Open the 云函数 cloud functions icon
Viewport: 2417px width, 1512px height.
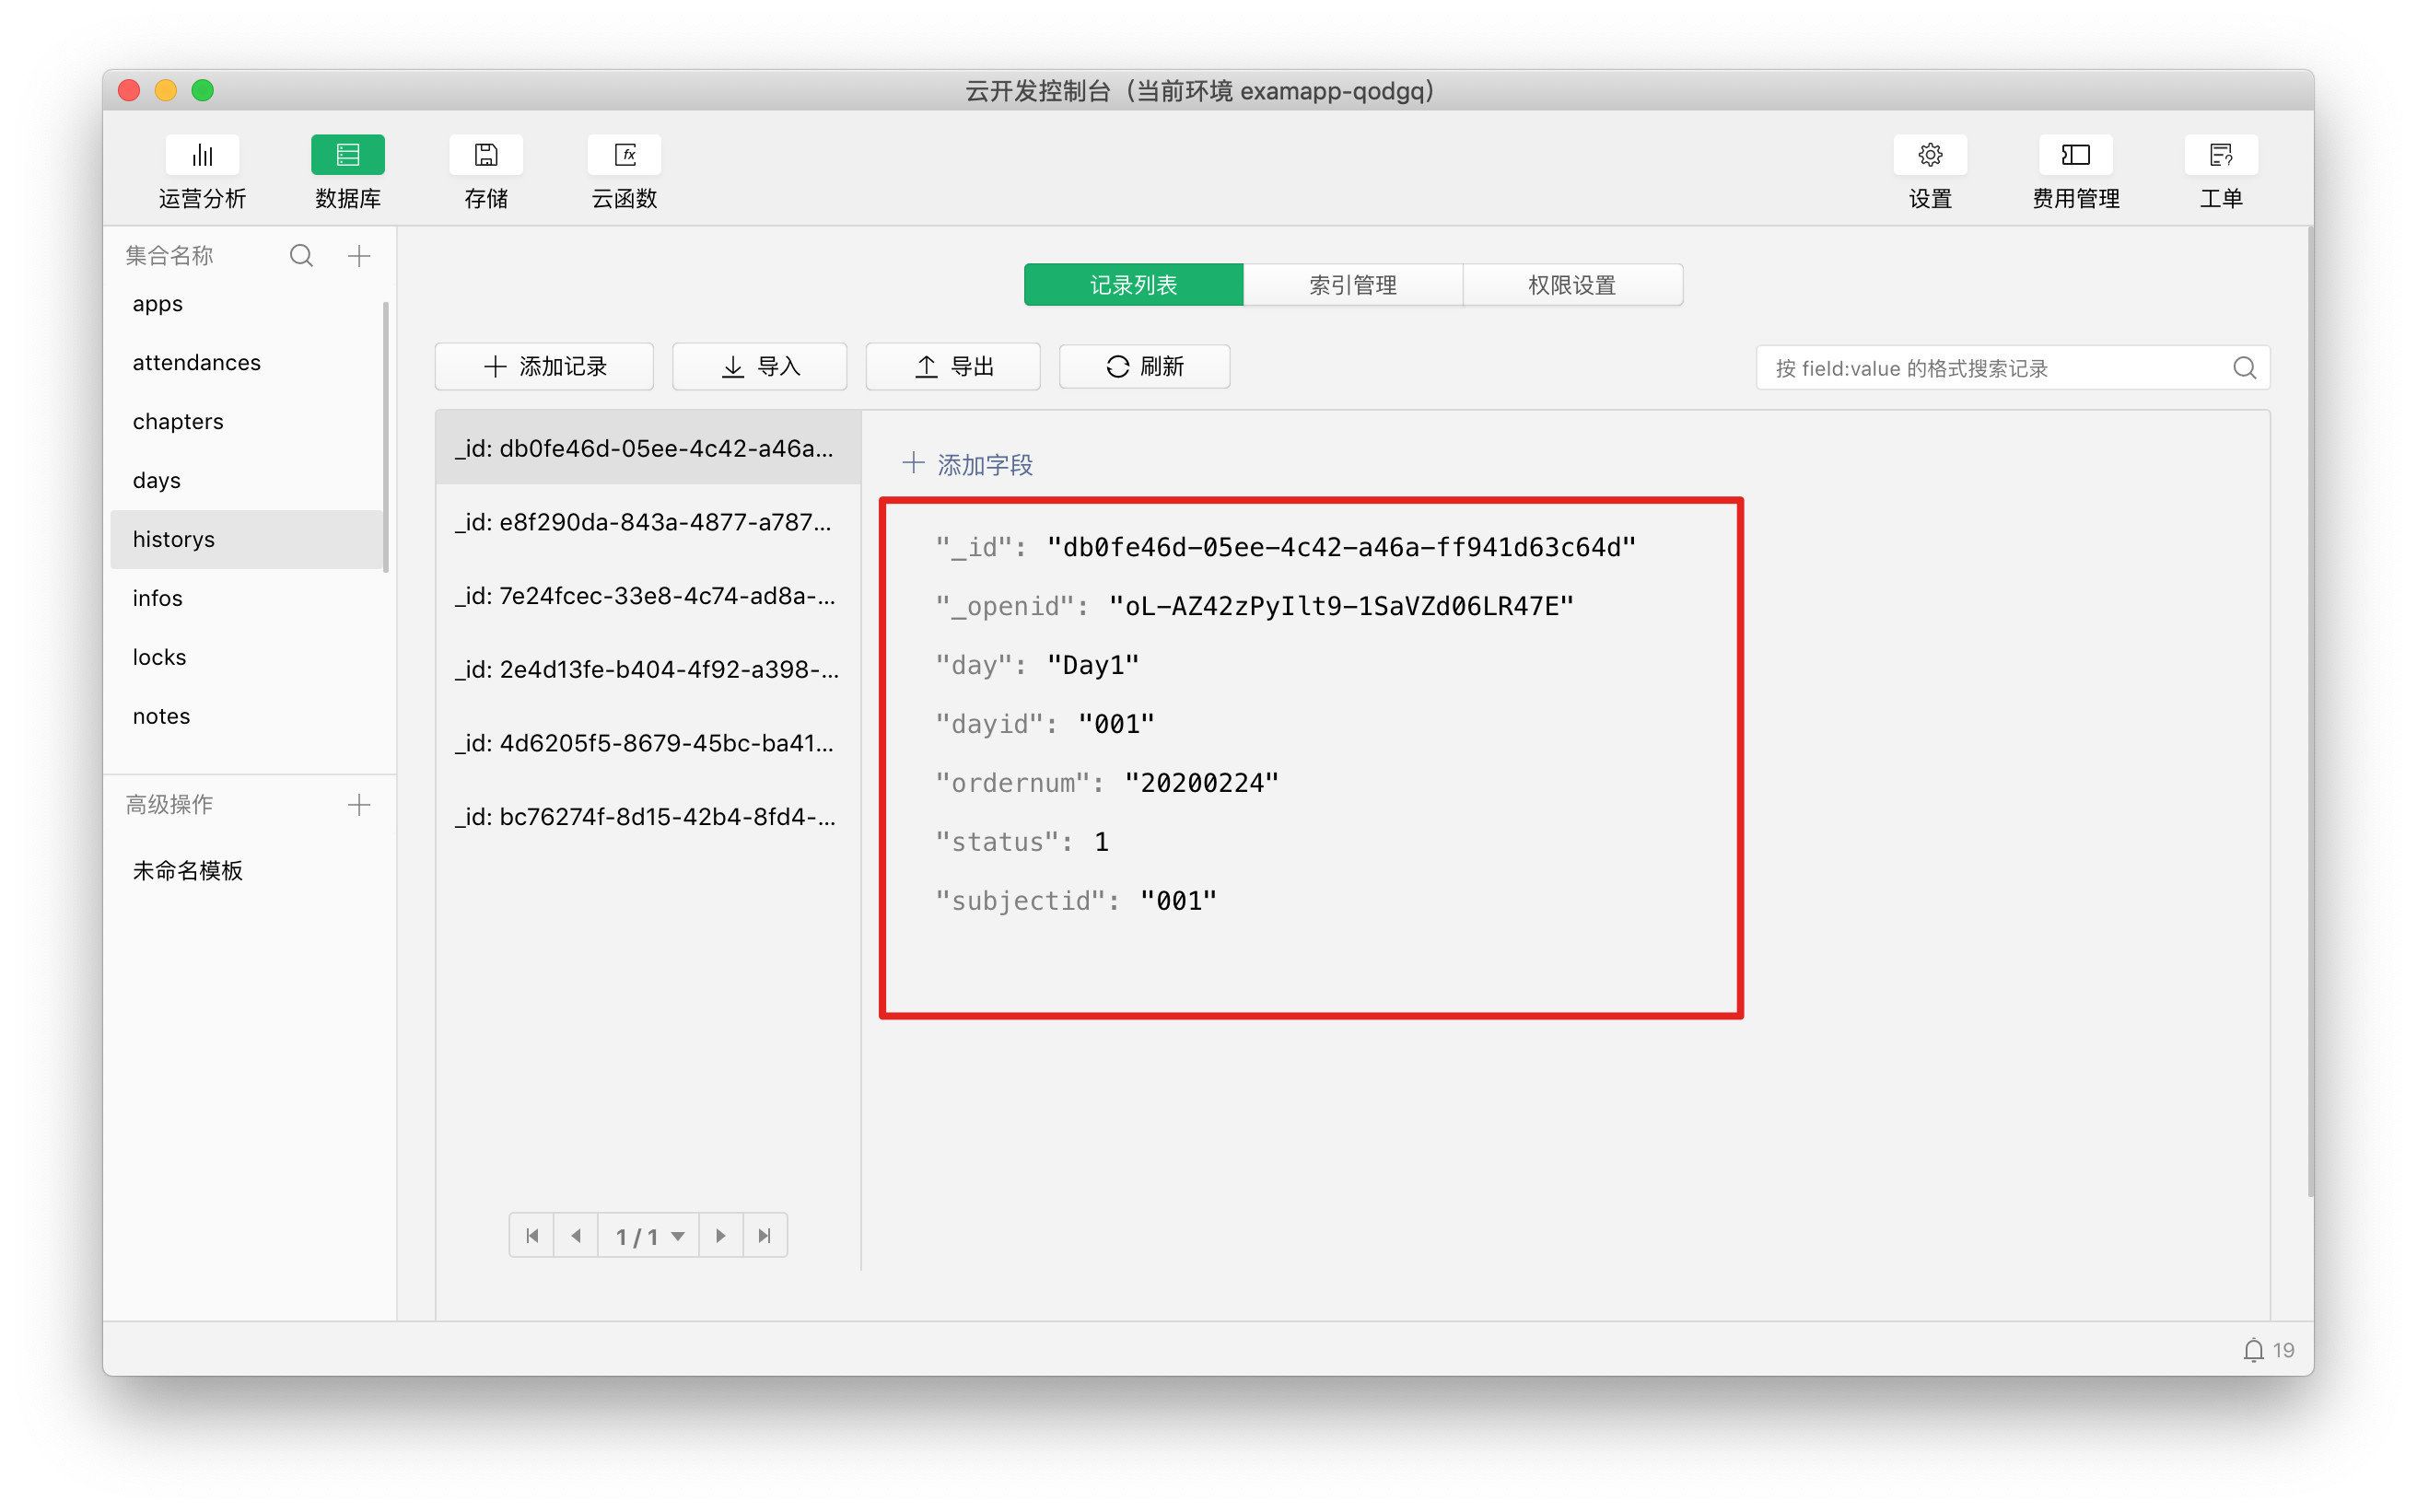tap(624, 155)
